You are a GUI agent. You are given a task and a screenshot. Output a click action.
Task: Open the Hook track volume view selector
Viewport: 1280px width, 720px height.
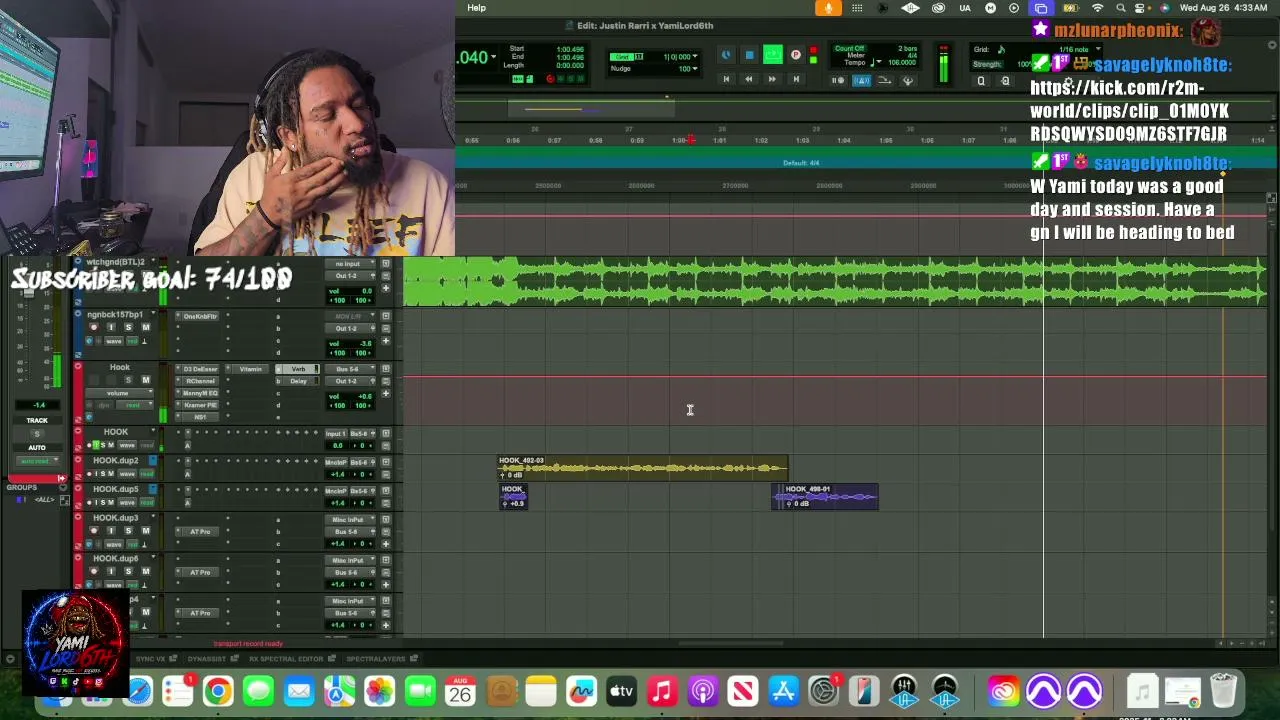(x=118, y=393)
